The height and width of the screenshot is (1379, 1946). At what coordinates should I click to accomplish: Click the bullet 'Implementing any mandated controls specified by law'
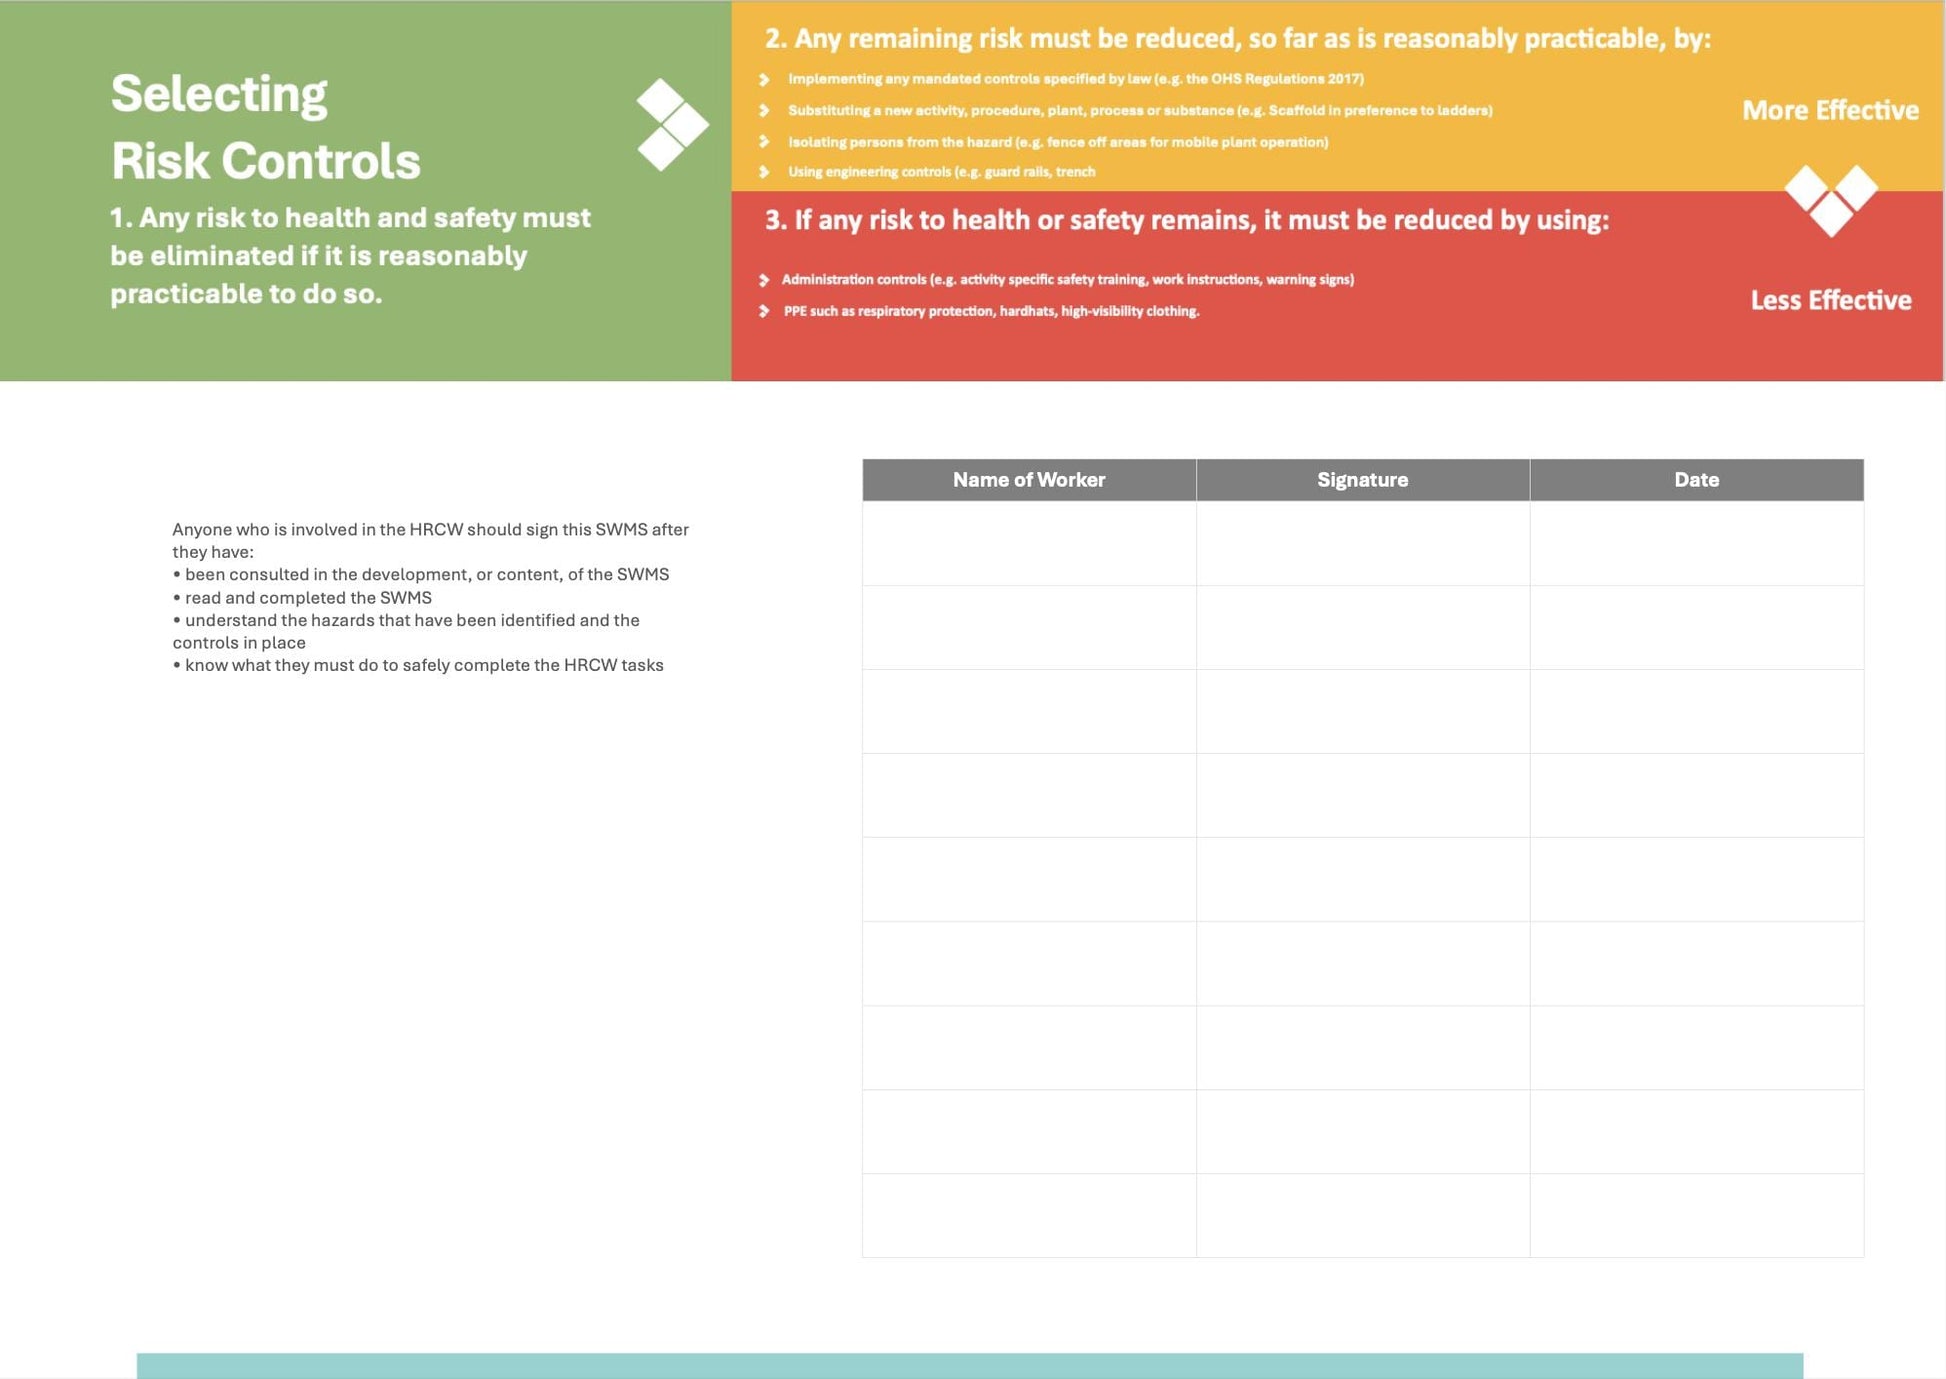click(1076, 79)
